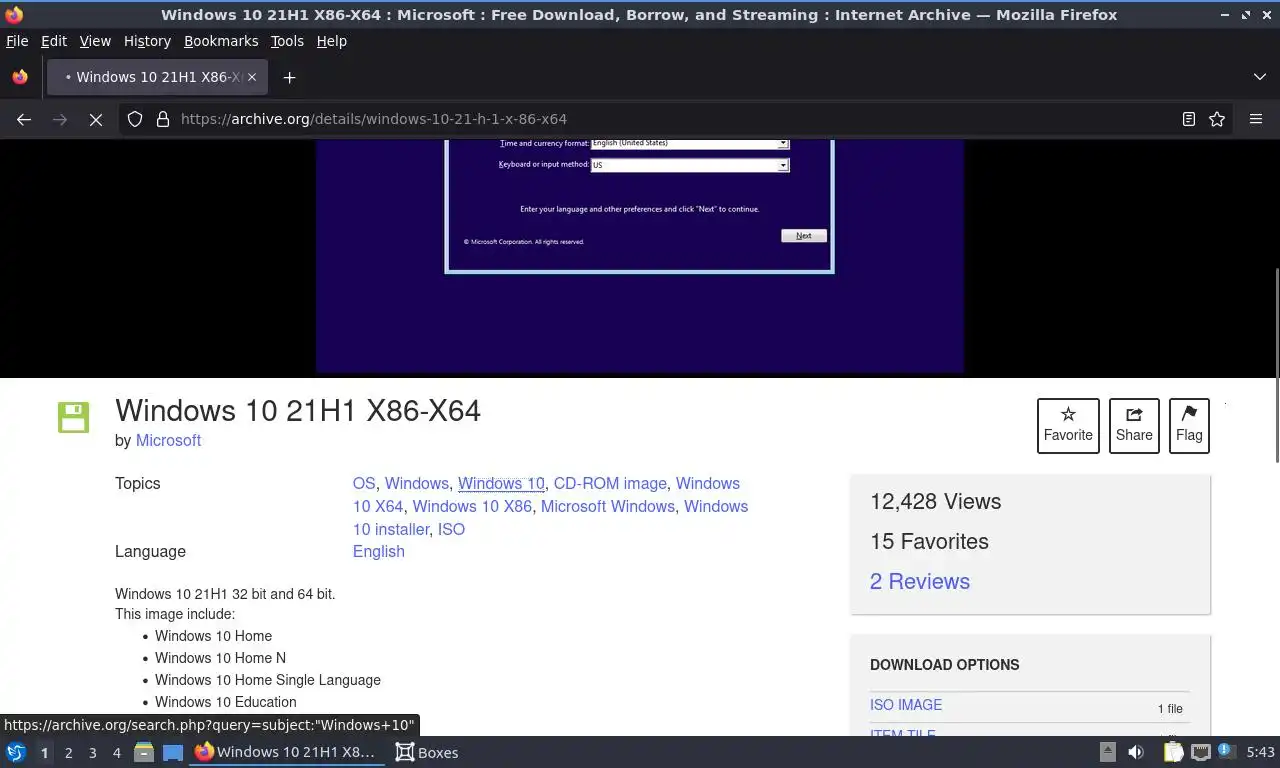The width and height of the screenshot is (1280, 768).
Task: Favorite this item with star button
Action: pos(1068,425)
